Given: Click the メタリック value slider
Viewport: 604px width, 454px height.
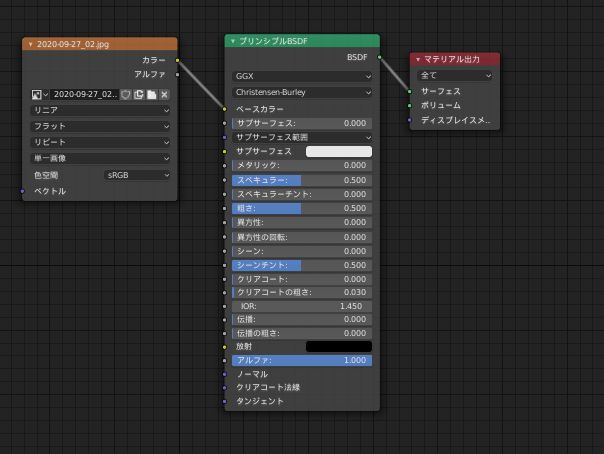Looking at the screenshot, I should [x=302, y=166].
